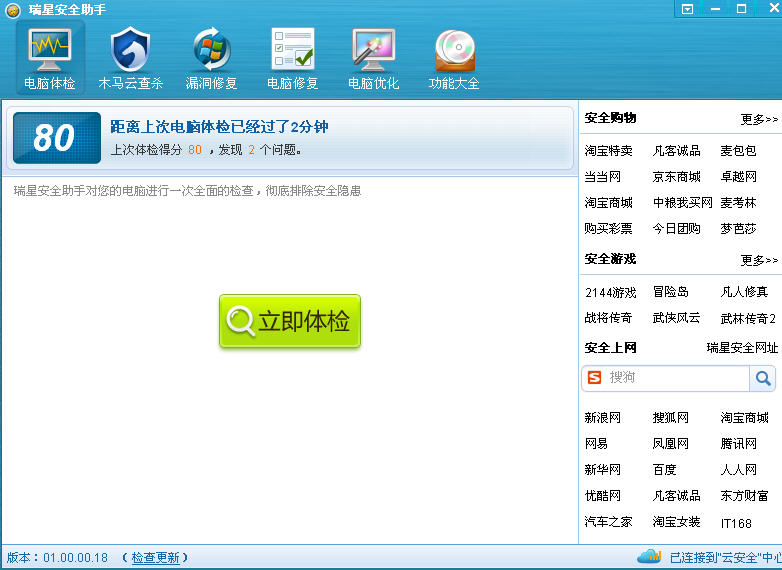Screen dimensions: 782x570
Task: Open the 人人网 link
Action: [738, 469]
